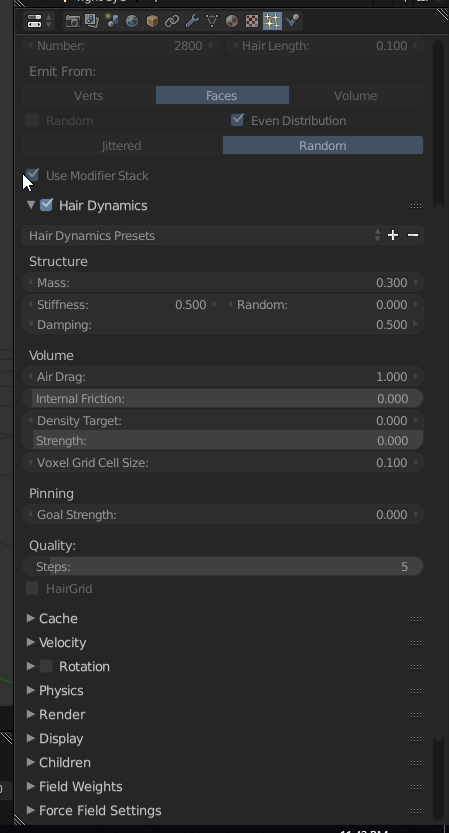Expand the Force Field Settings panel
This screenshot has height=833, width=449.
(31, 810)
